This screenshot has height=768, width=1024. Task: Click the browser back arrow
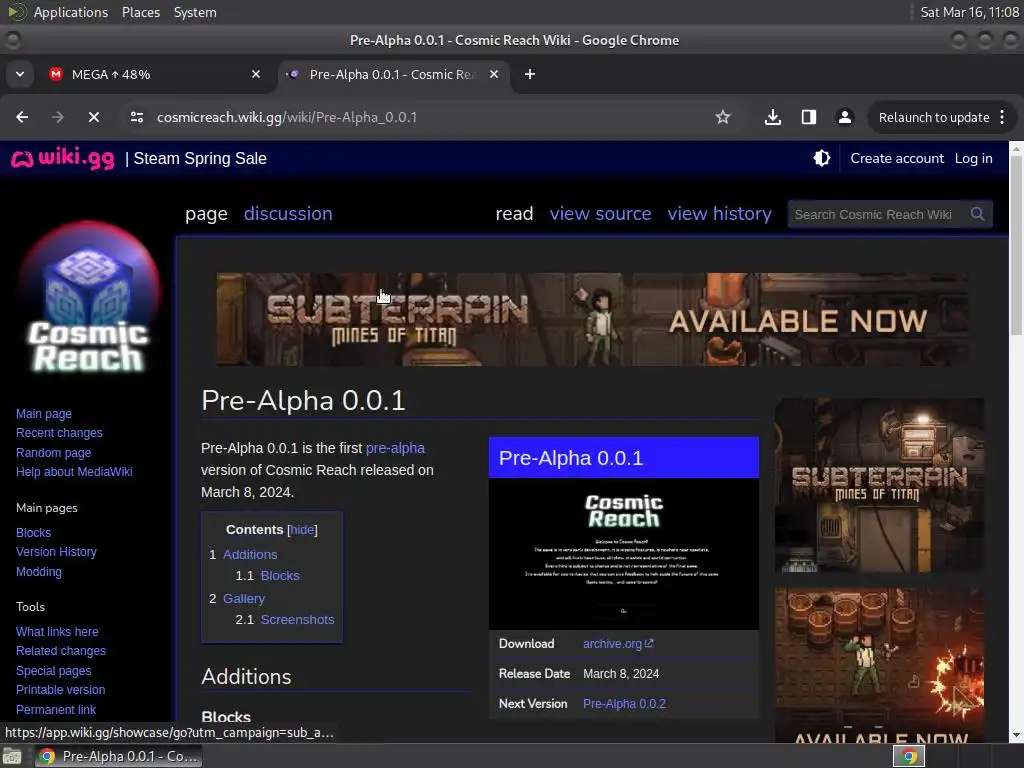click(22, 117)
